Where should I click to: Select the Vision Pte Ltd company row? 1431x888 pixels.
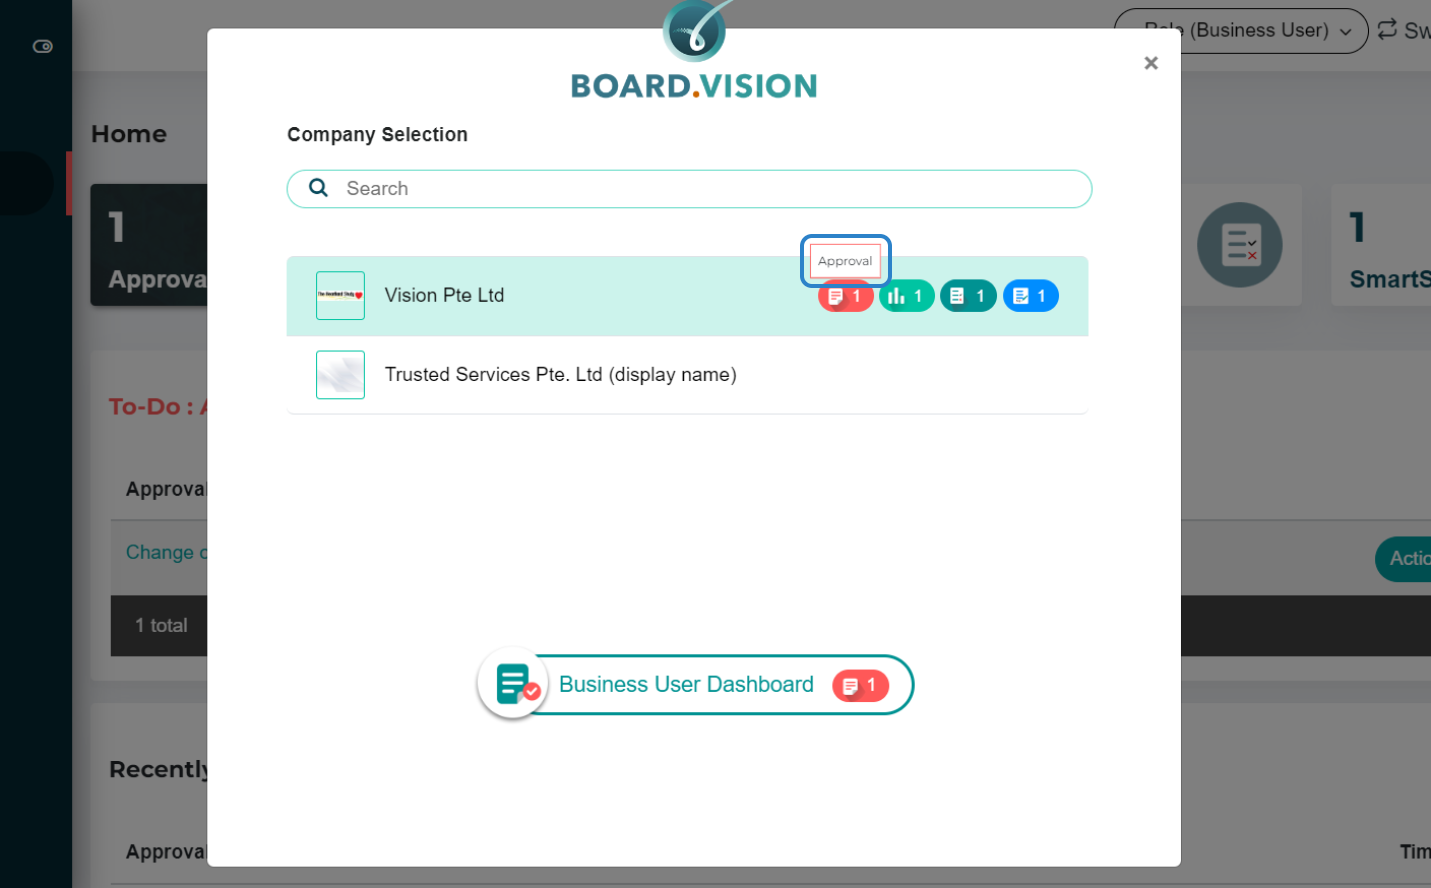(x=687, y=296)
